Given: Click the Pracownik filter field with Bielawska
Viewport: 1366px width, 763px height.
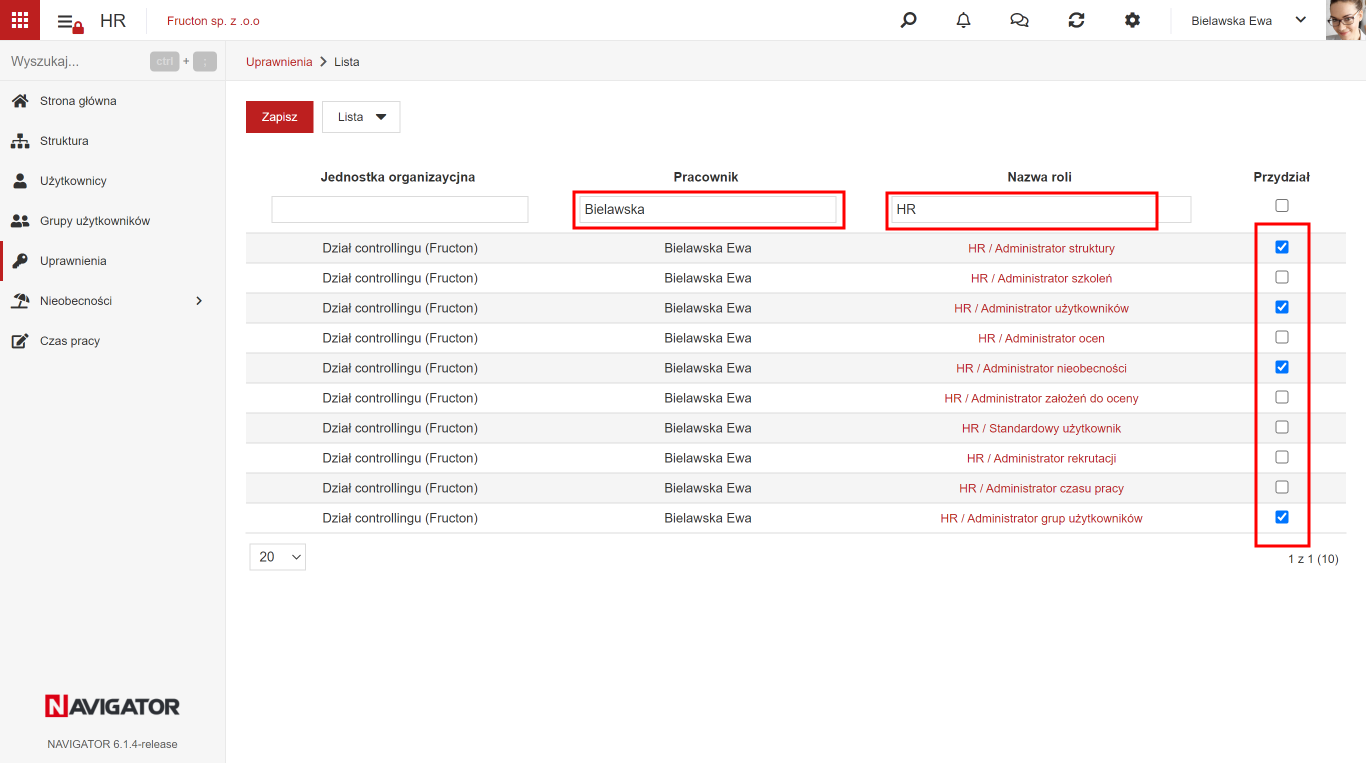Looking at the screenshot, I should tap(708, 209).
